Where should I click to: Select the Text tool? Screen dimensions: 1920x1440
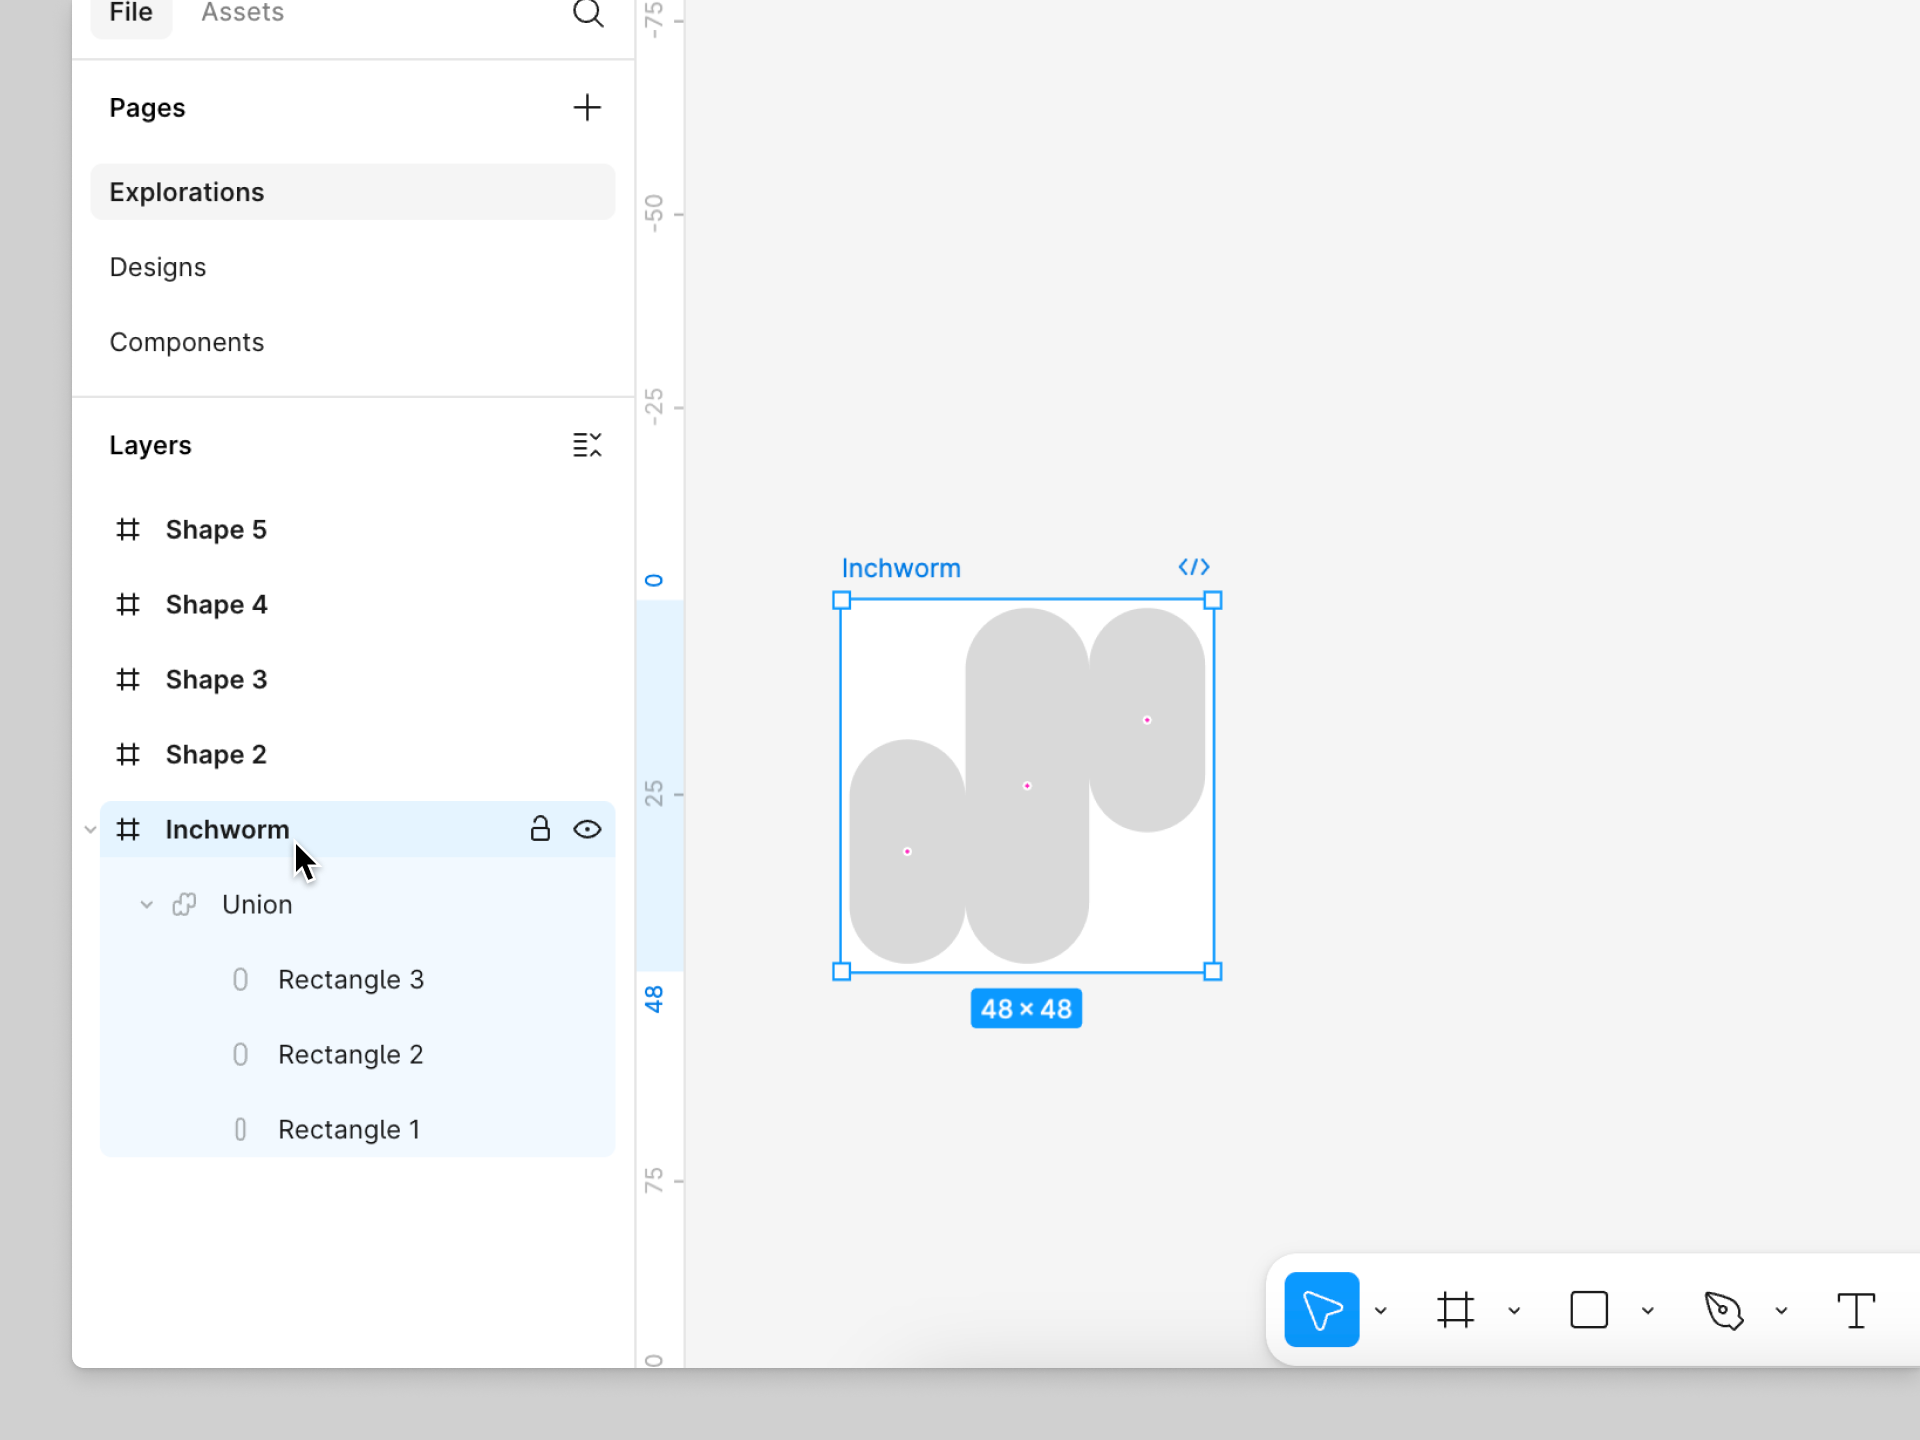click(1856, 1310)
